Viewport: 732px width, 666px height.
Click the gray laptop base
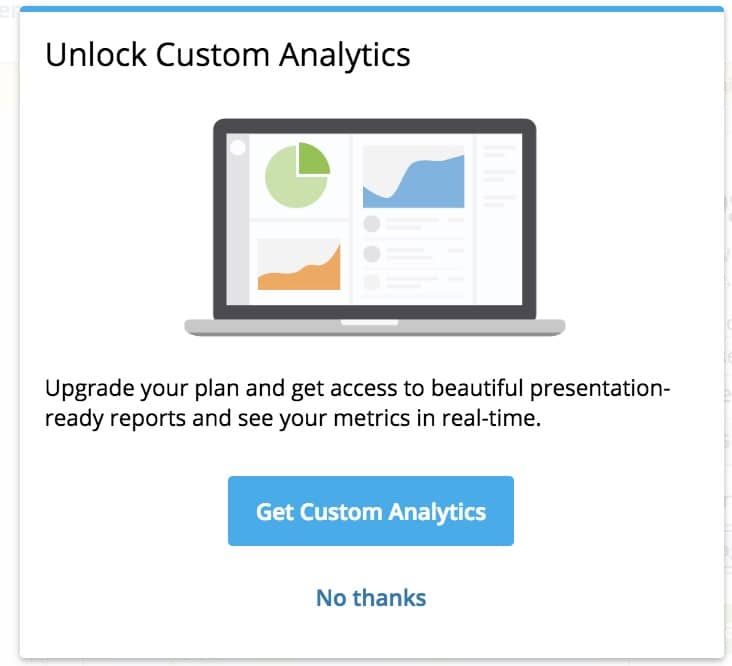[375, 328]
